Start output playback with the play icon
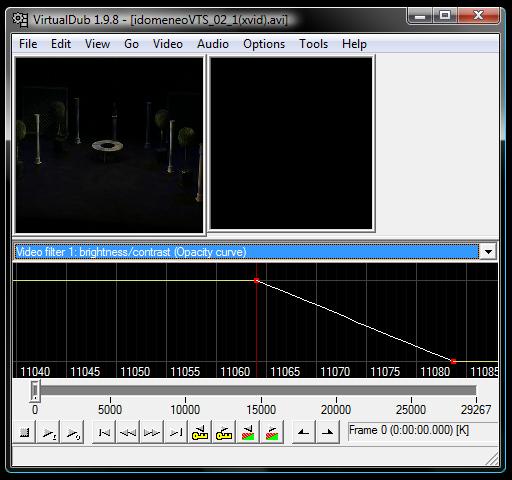 coord(72,432)
